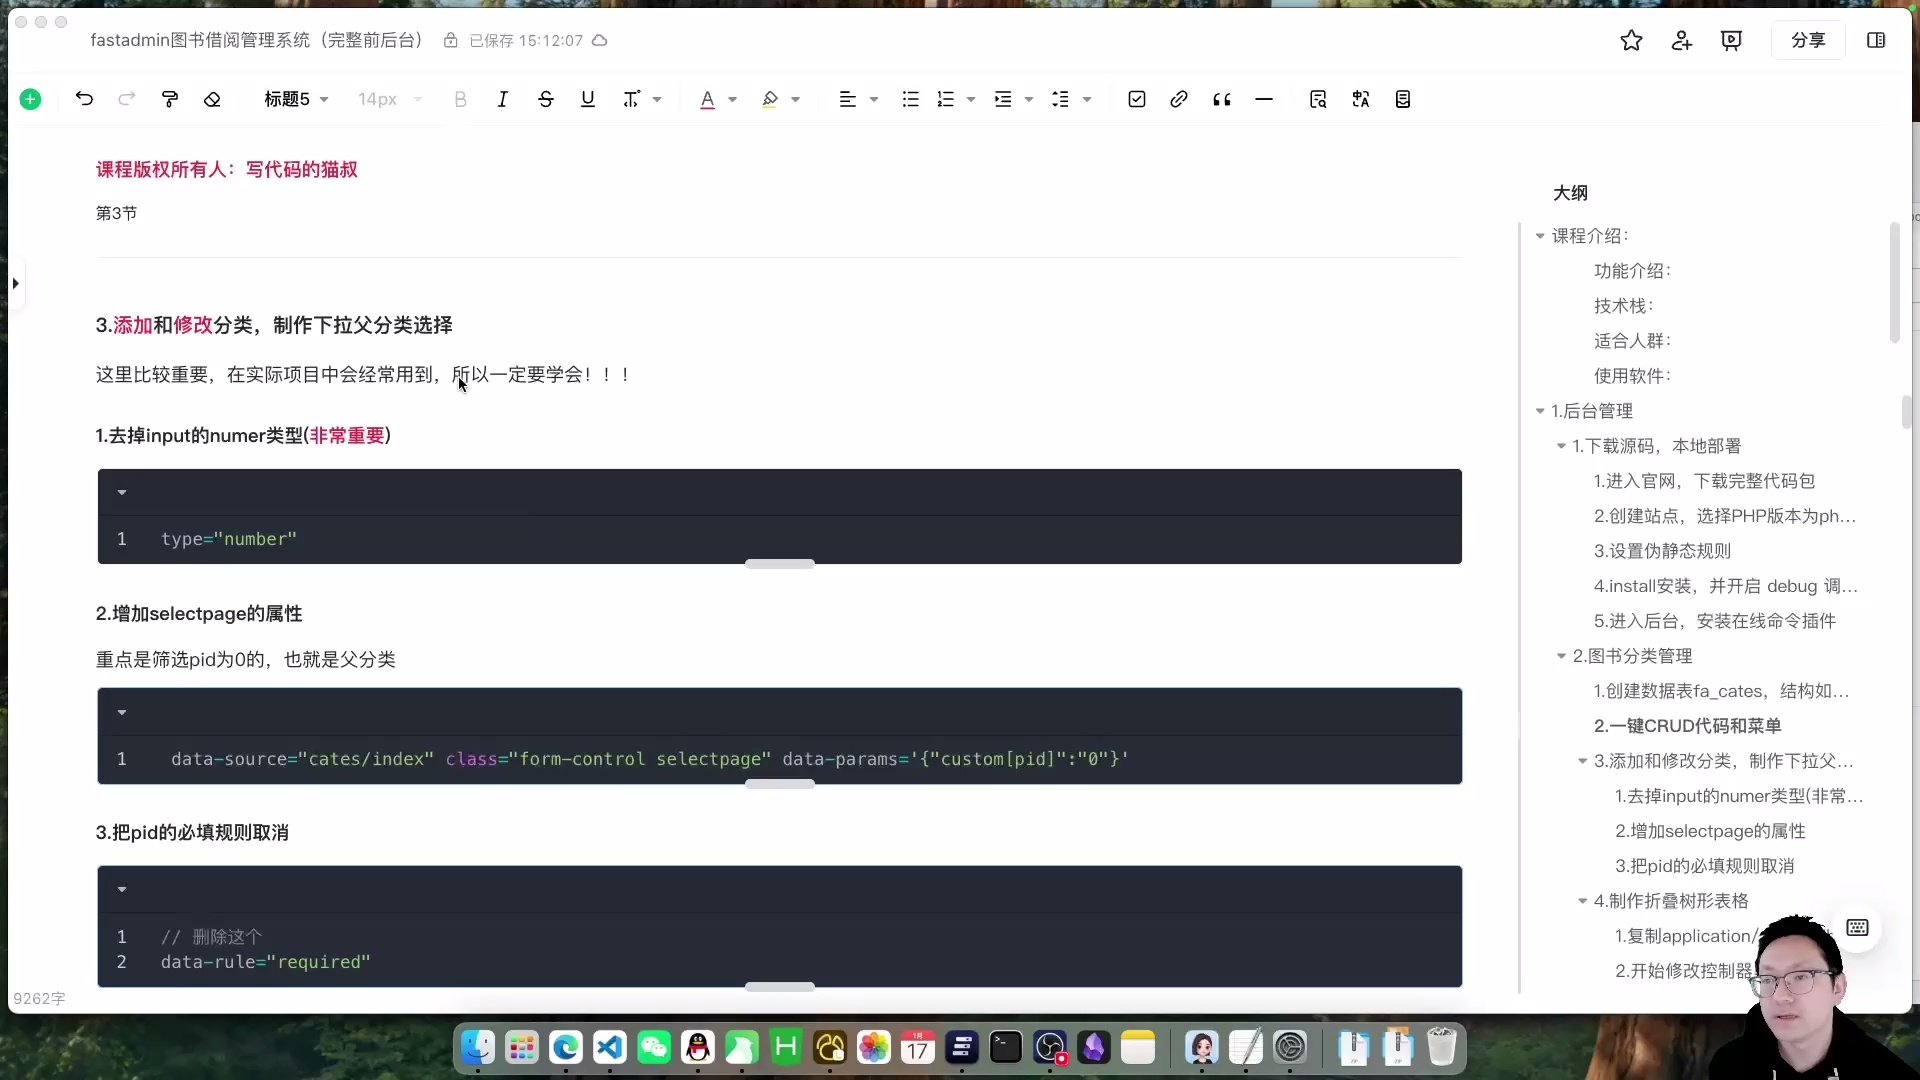Open Terminal from the Dock
This screenshot has width=1920, height=1080.
click(1006, 1047)
